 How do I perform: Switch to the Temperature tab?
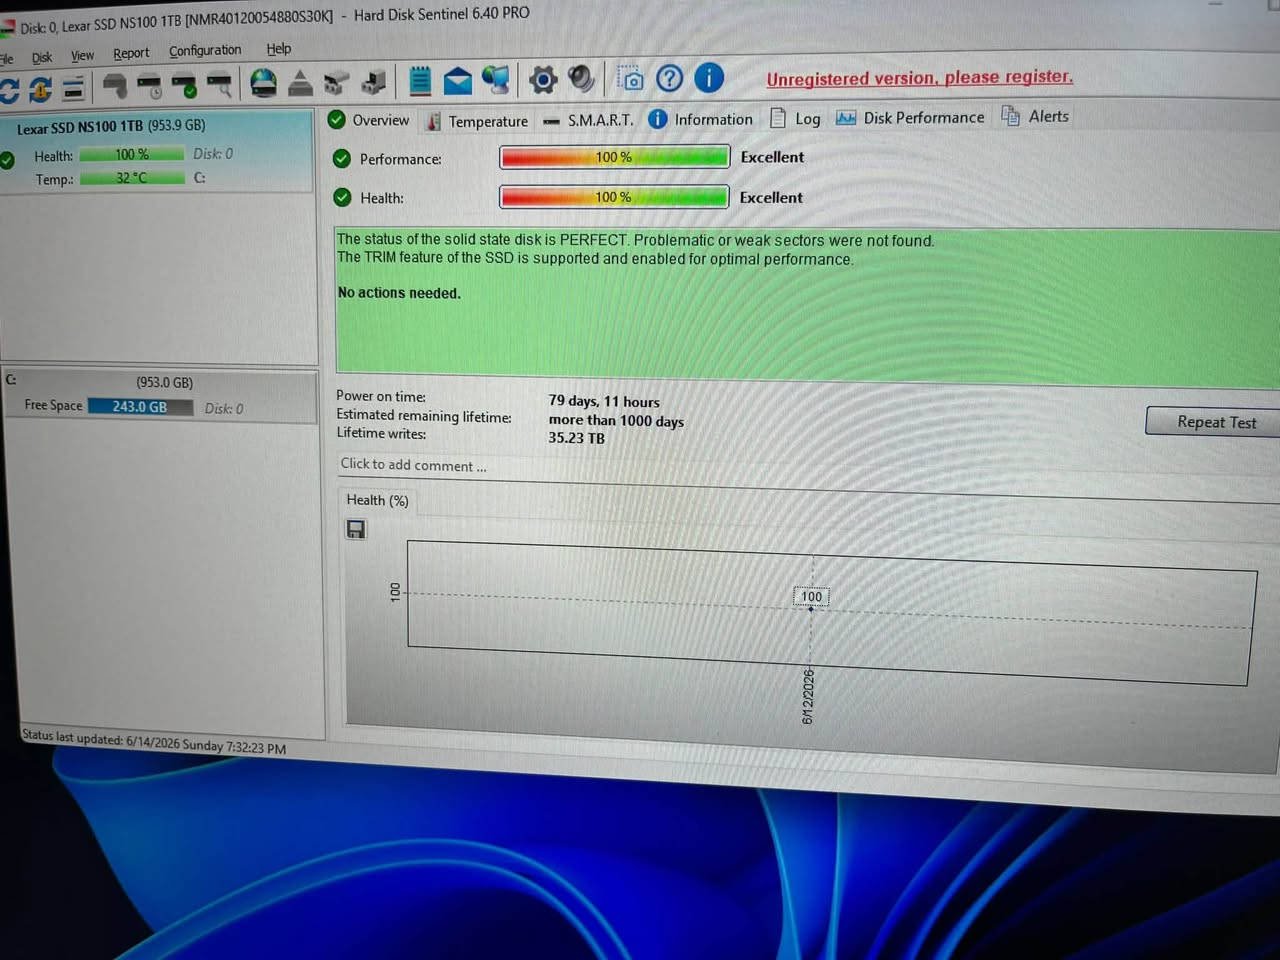[x=478, y=121]
